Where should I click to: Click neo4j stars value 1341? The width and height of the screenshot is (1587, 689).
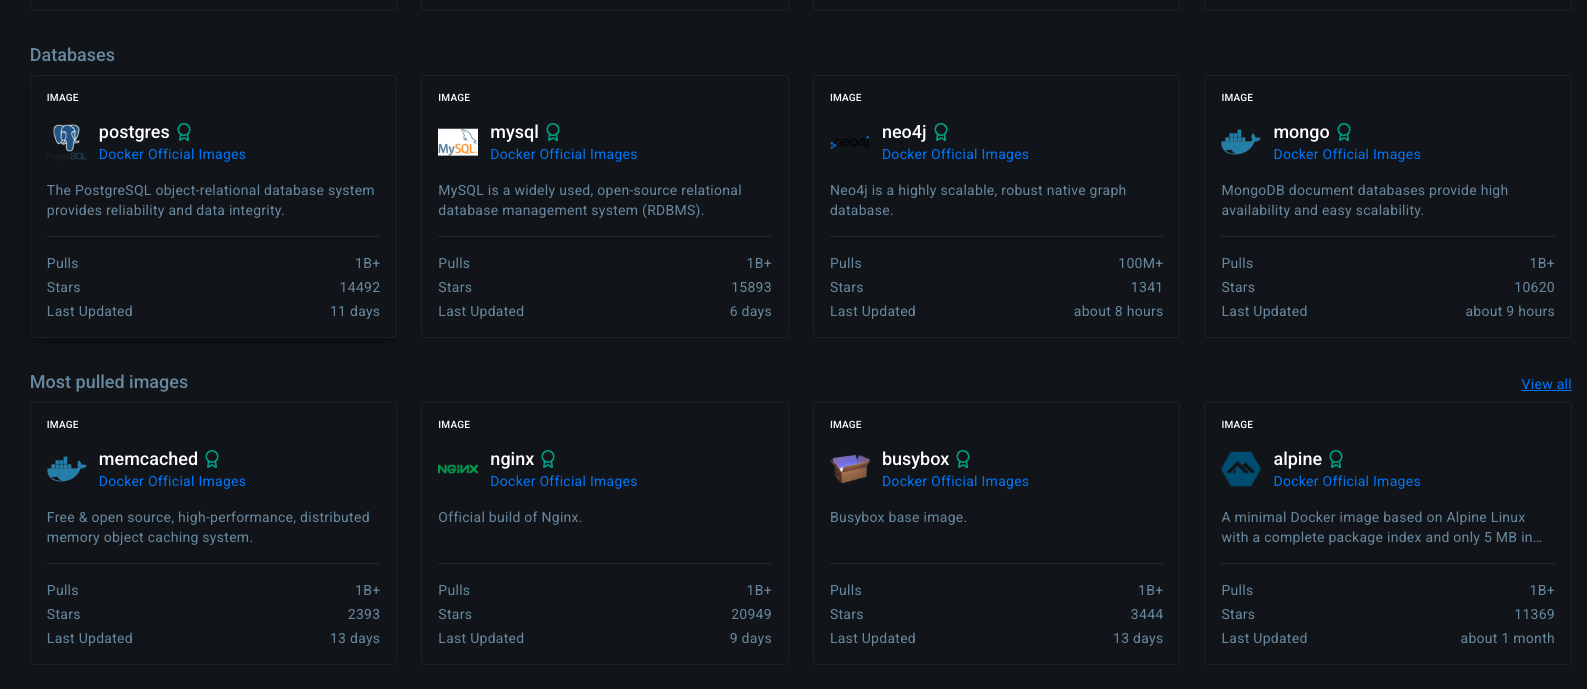click(1147, 287)
